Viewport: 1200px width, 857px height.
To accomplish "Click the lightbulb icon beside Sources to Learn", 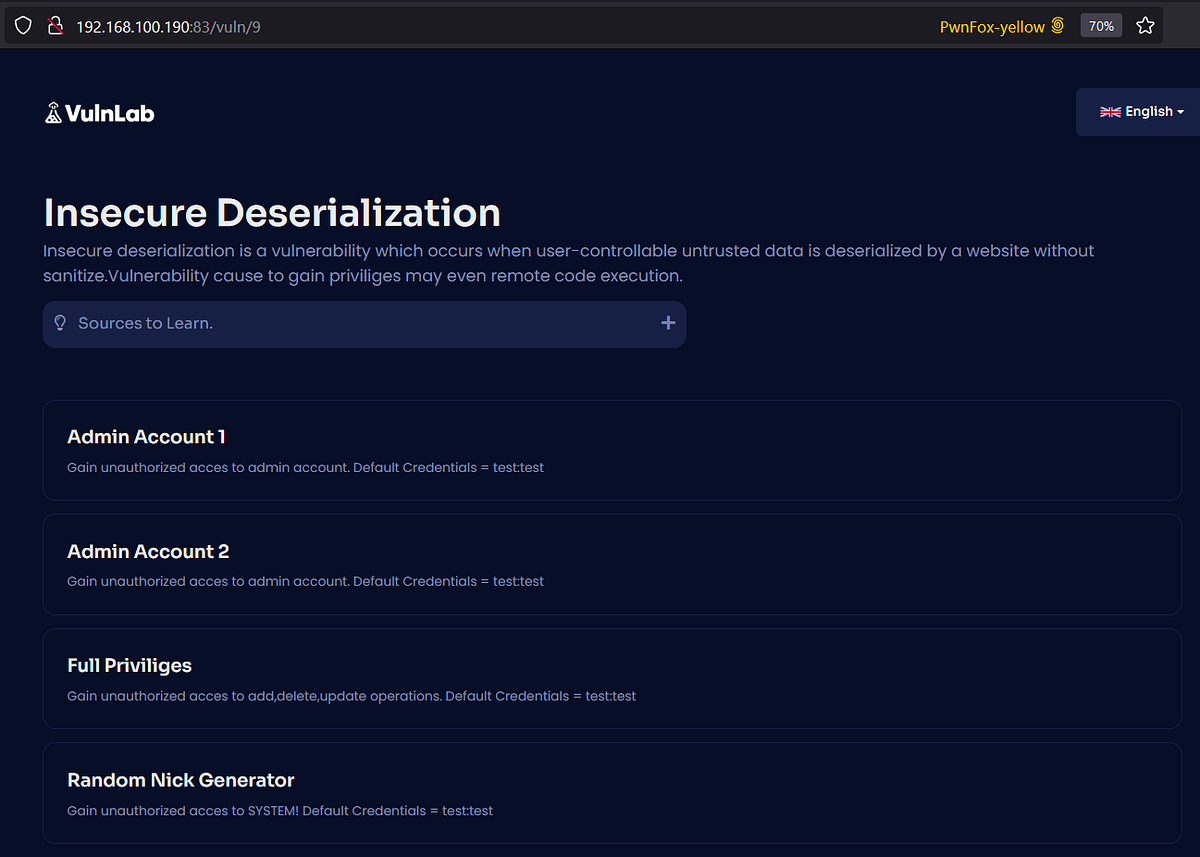I will coord(60,323).
